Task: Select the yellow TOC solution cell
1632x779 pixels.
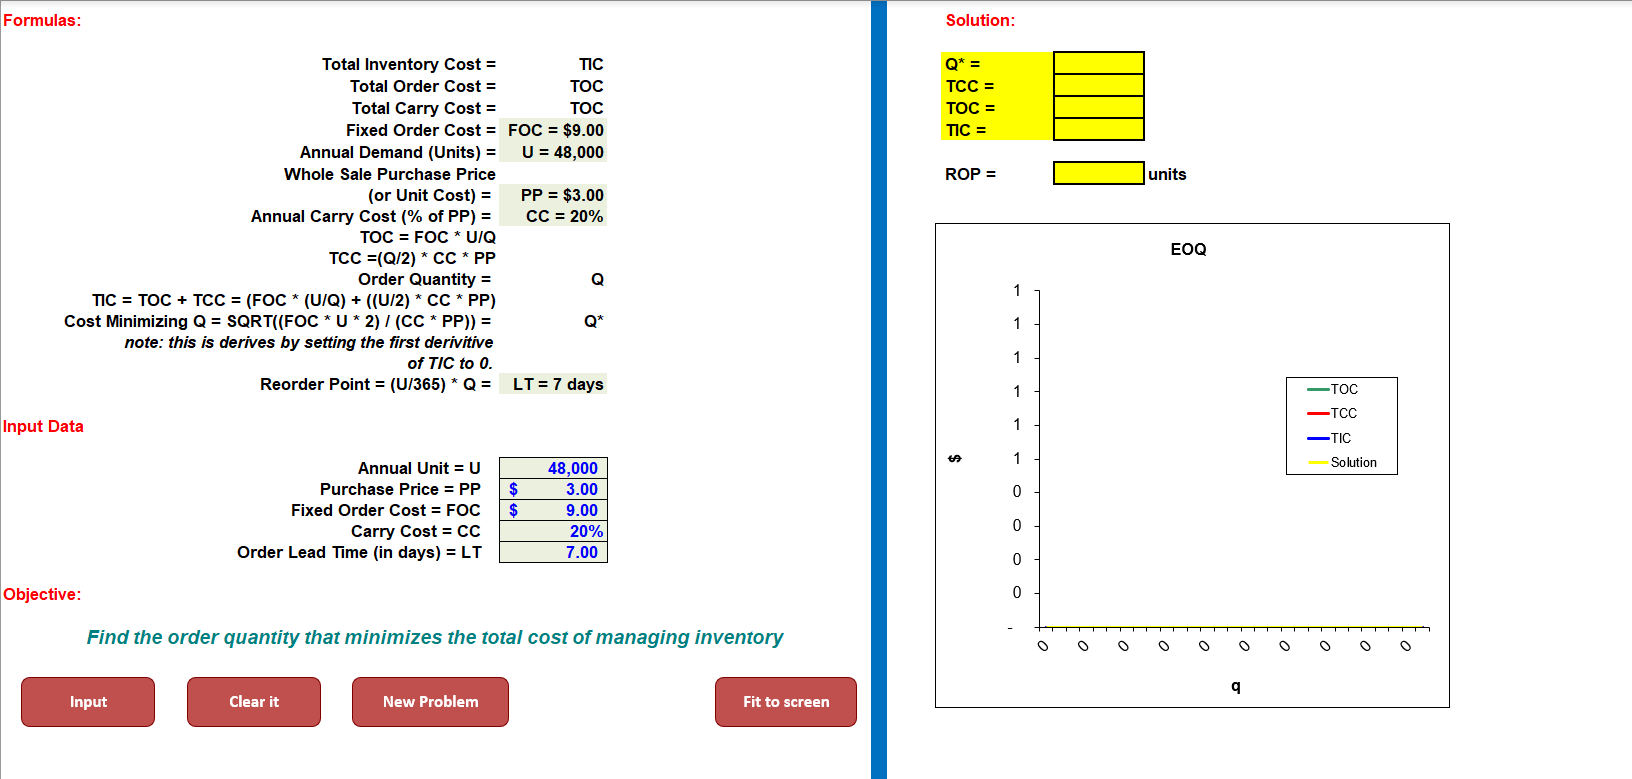Action: (1098, 107)
